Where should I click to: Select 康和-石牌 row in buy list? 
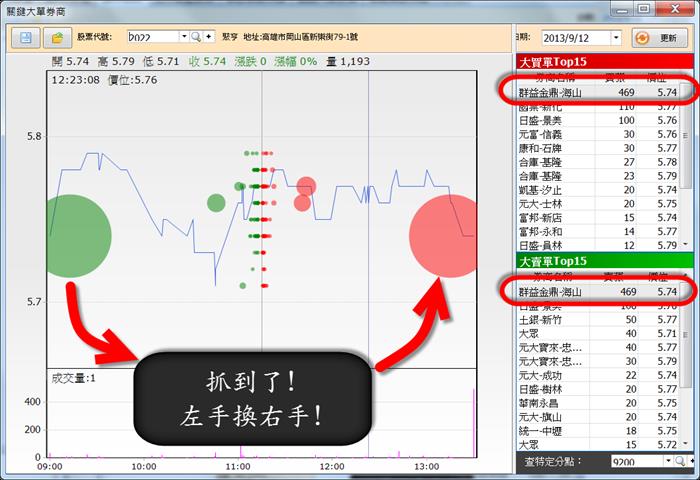pos(598,148)
